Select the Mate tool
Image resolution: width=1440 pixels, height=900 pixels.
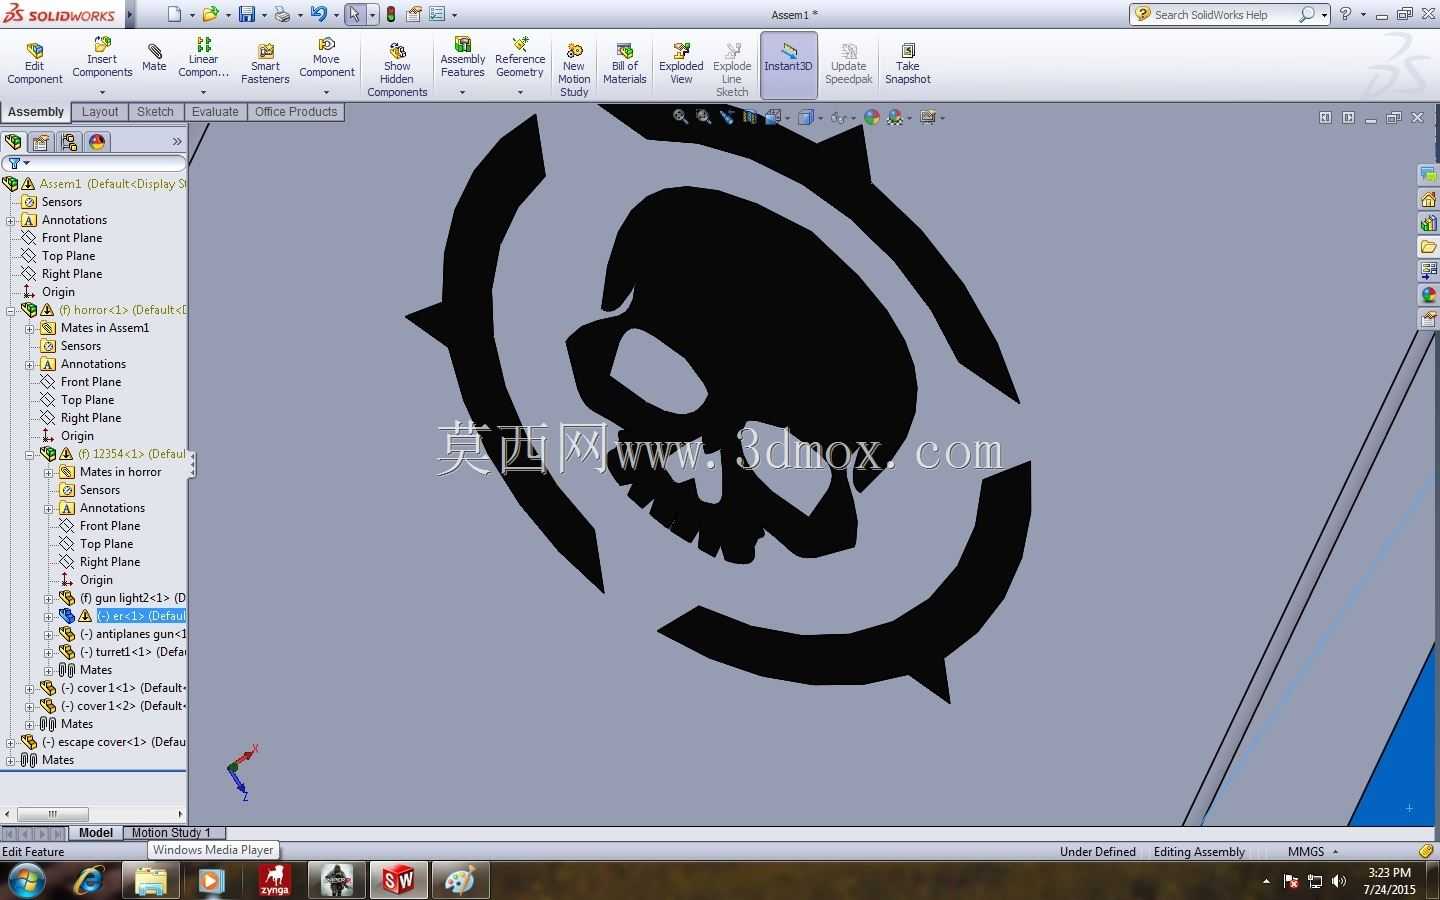point(154,57)
